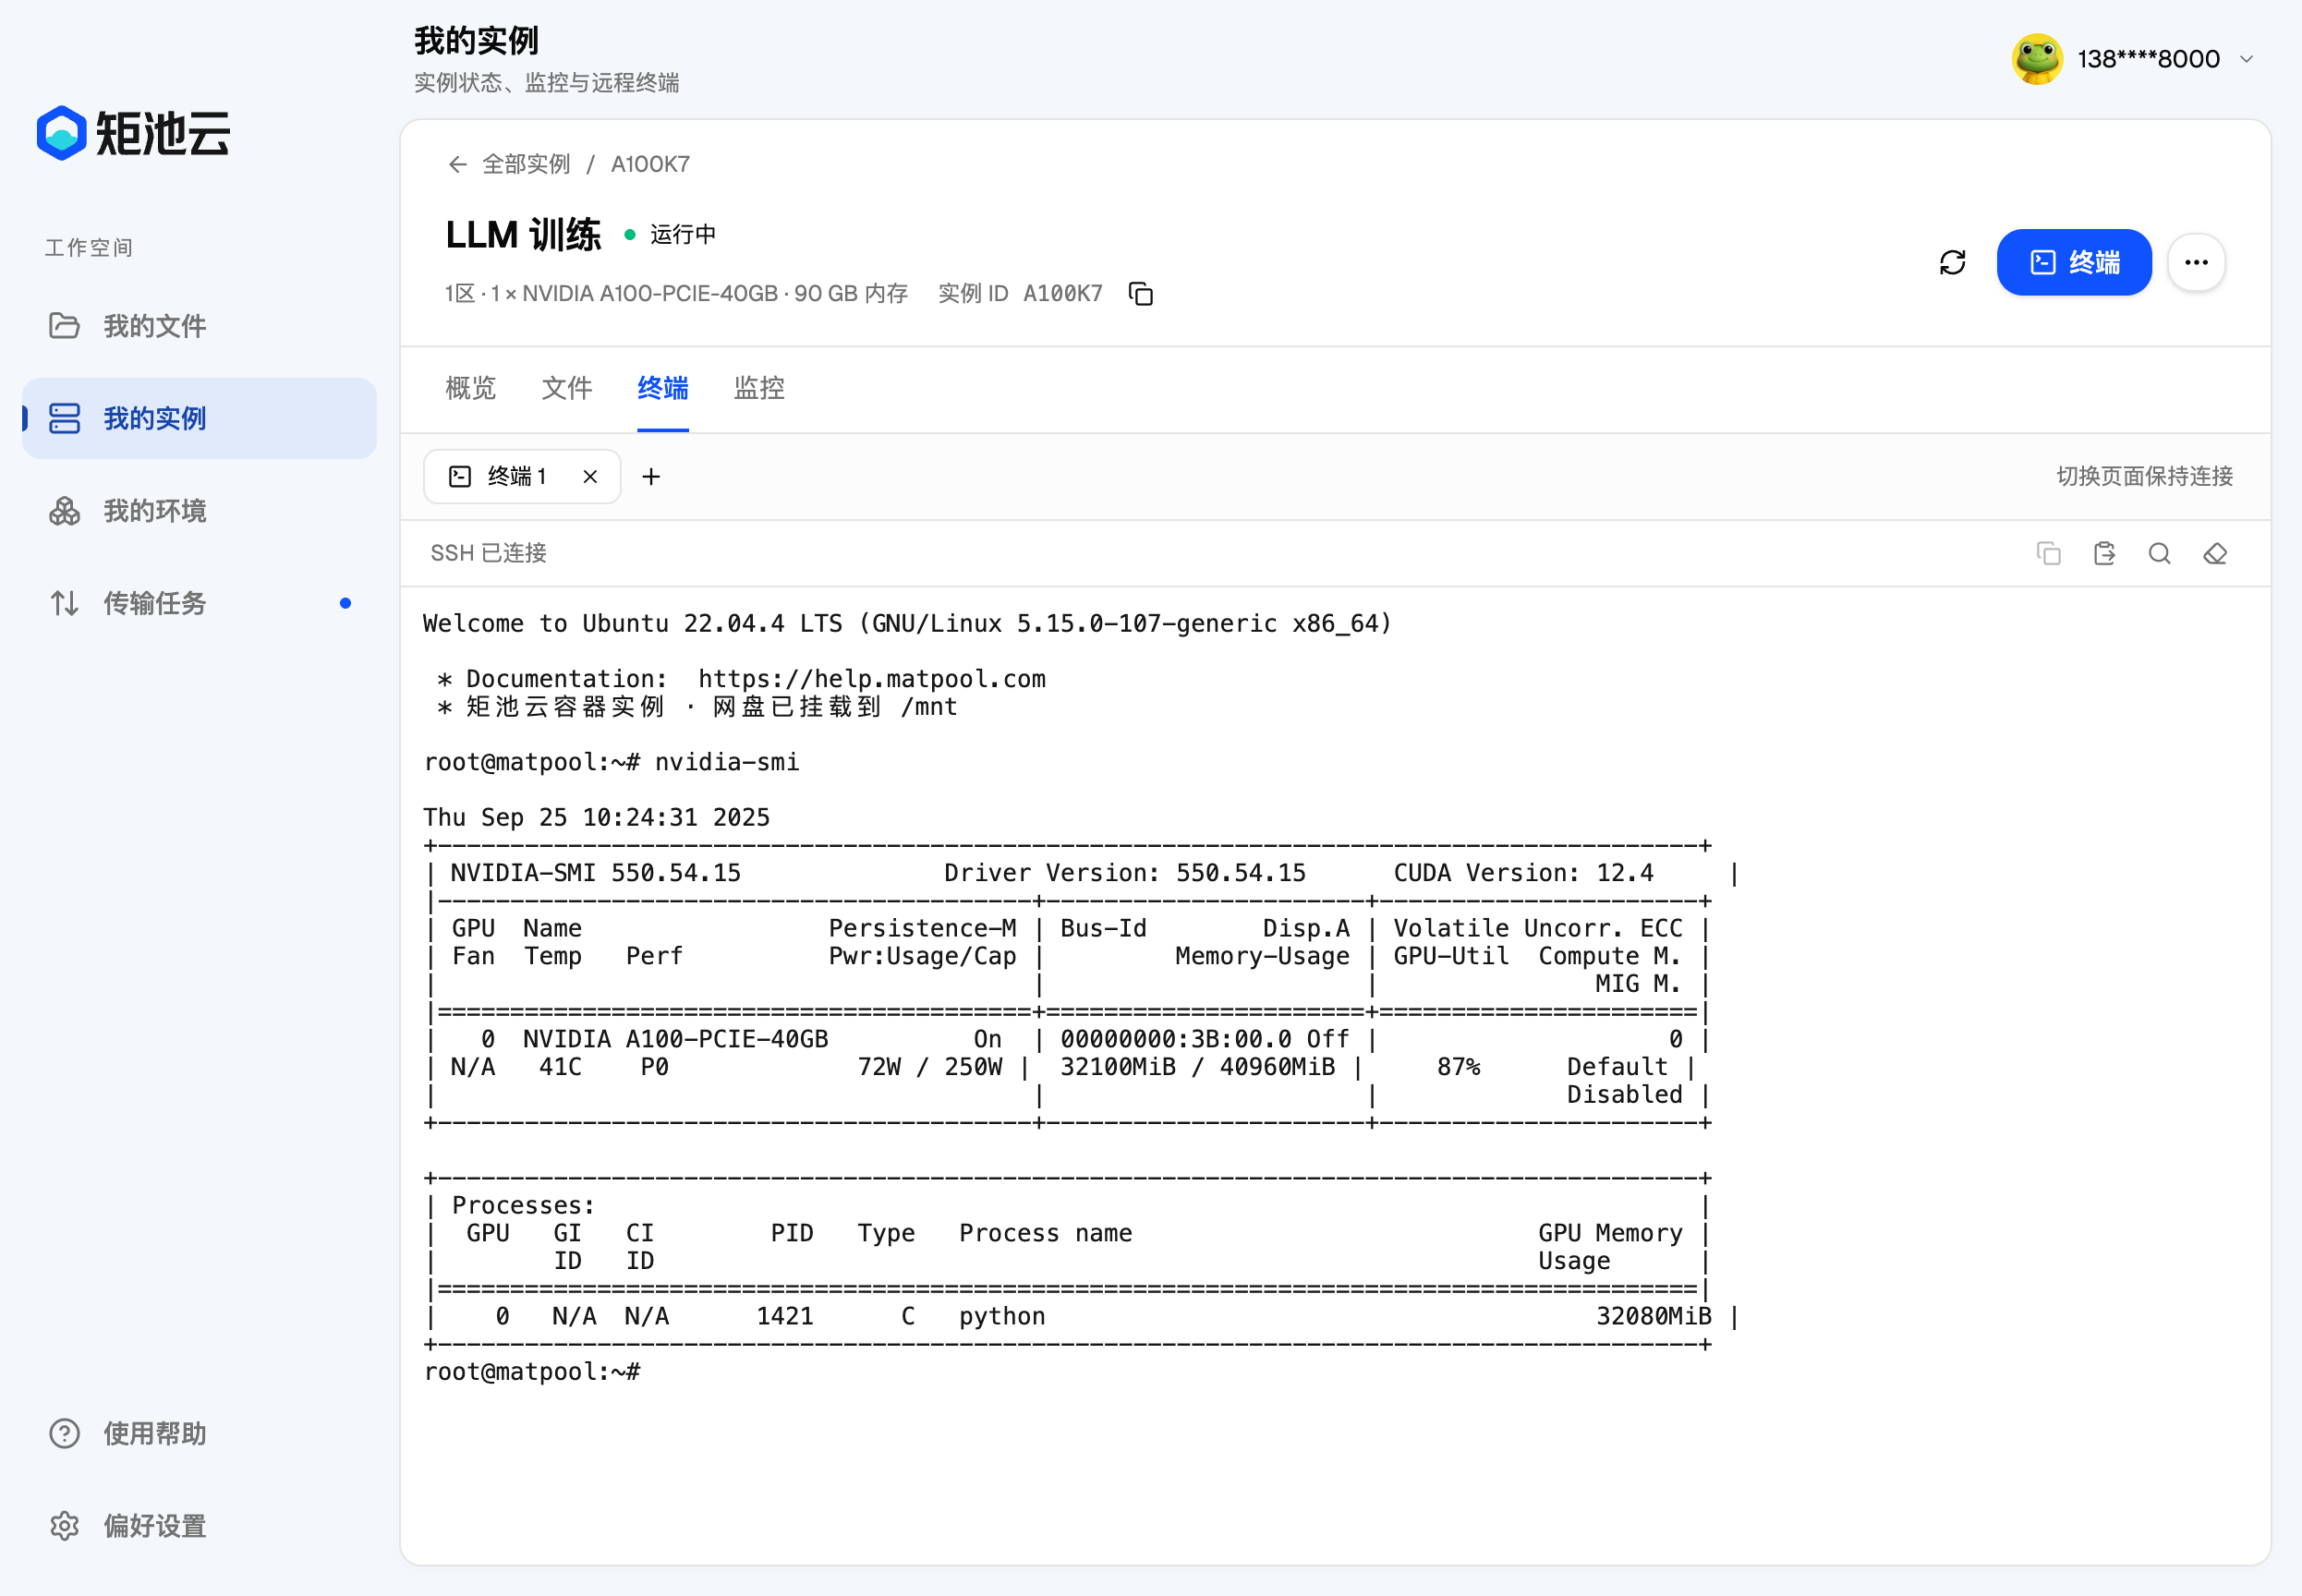Open the more options (three dots) menu

point(2196,262)
